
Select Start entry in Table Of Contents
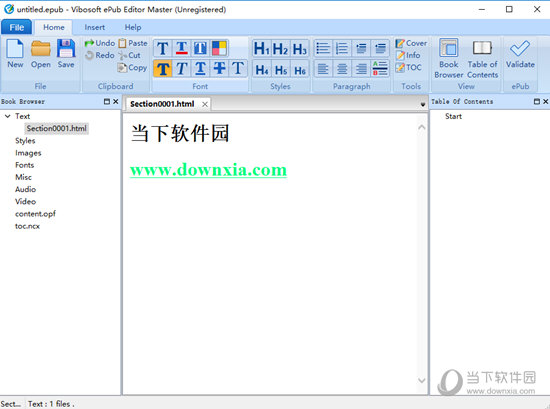click(453, 116)
